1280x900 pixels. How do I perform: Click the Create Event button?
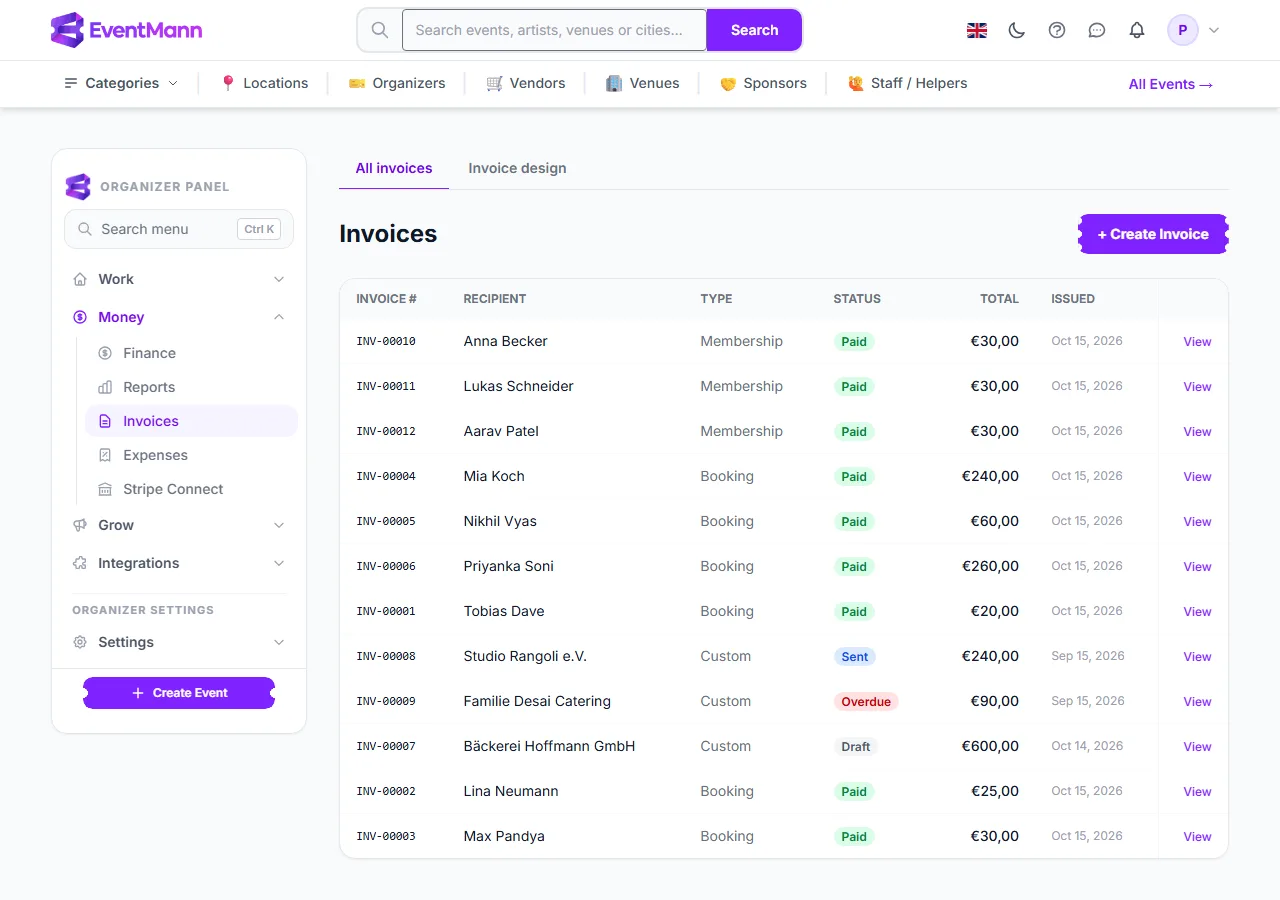pos(179,693)
